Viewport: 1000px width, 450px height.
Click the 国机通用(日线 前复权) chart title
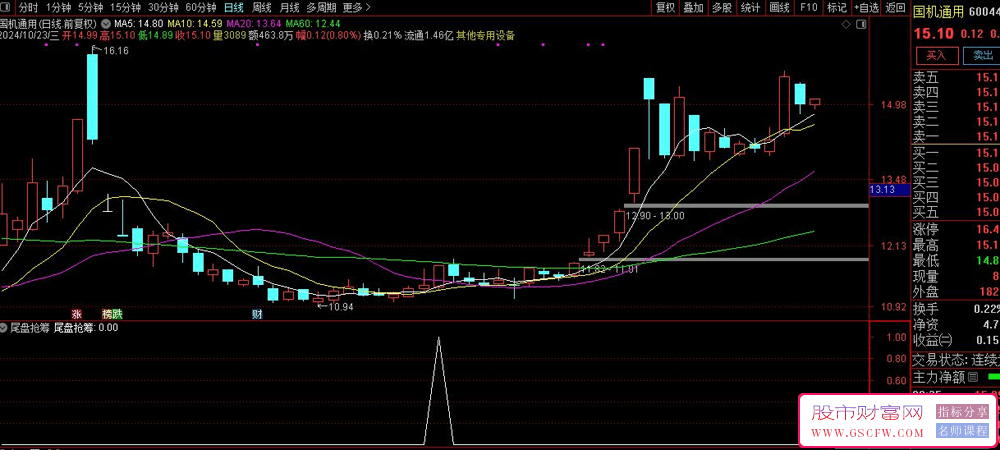48,24
